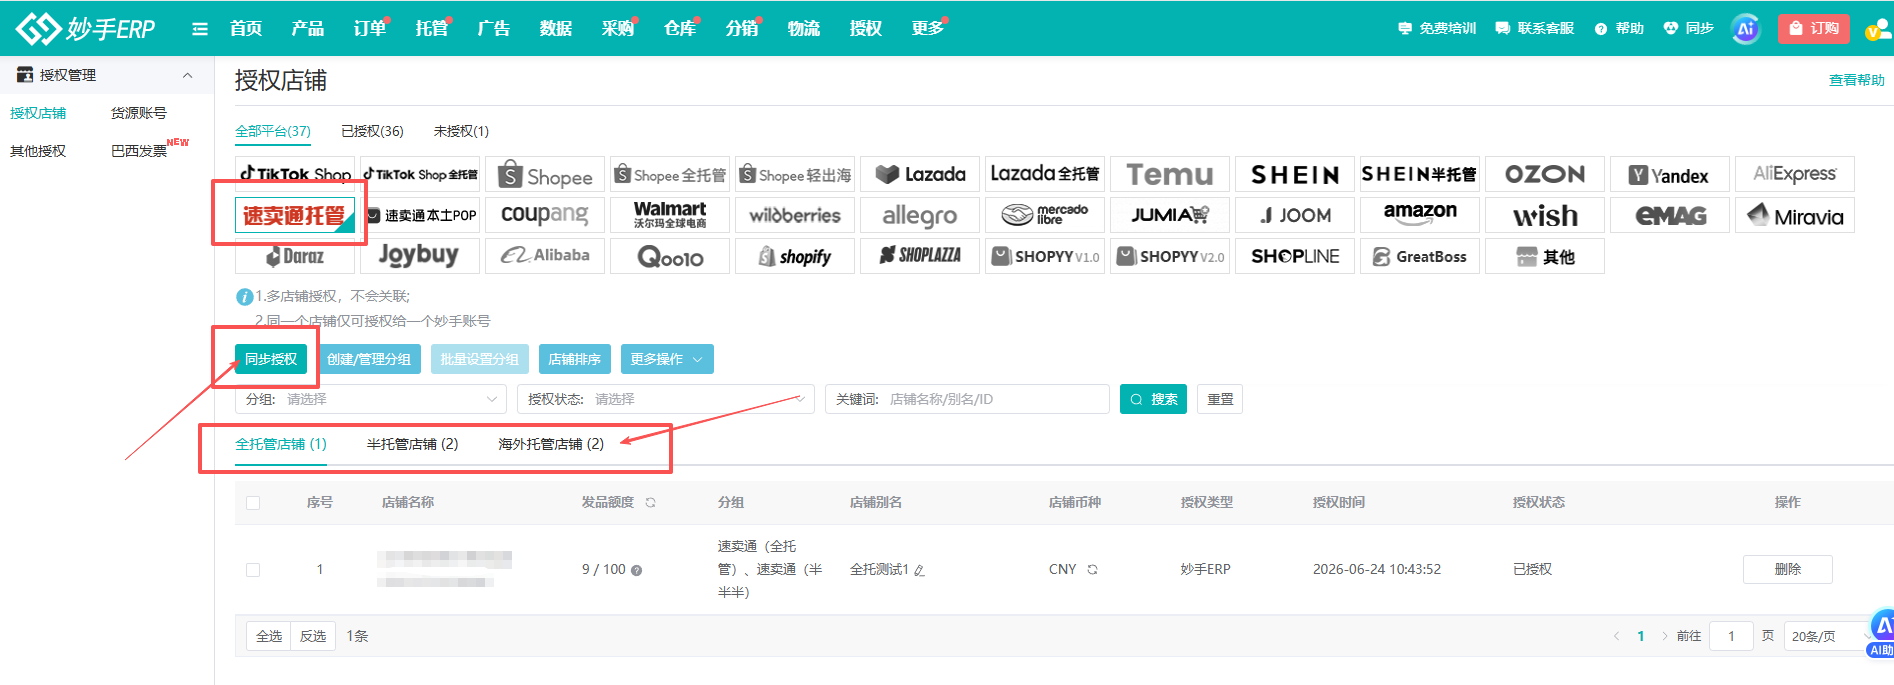Viewport: 1894px width, 685px height.
Task: Click the edit pencil beside 全托测试1
Action: click(919, 570)
